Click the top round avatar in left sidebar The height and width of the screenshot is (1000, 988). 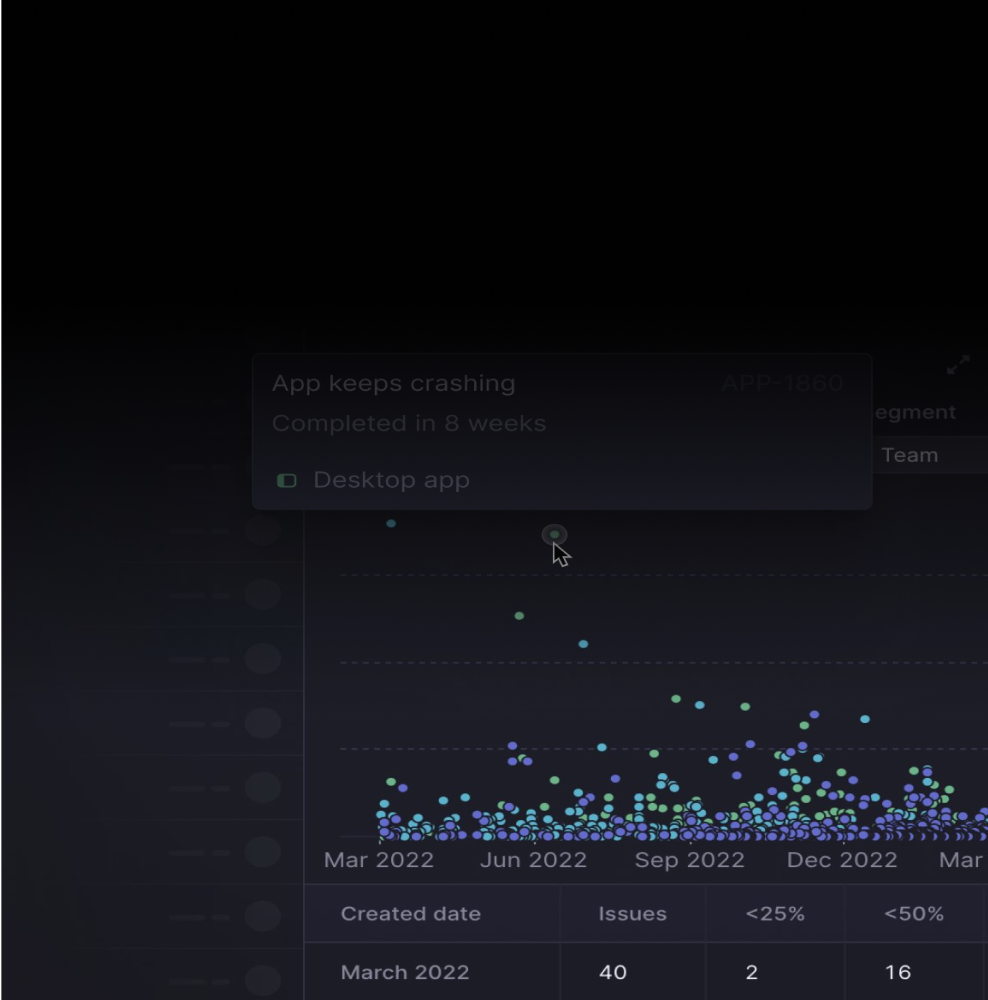coord(263,530)
